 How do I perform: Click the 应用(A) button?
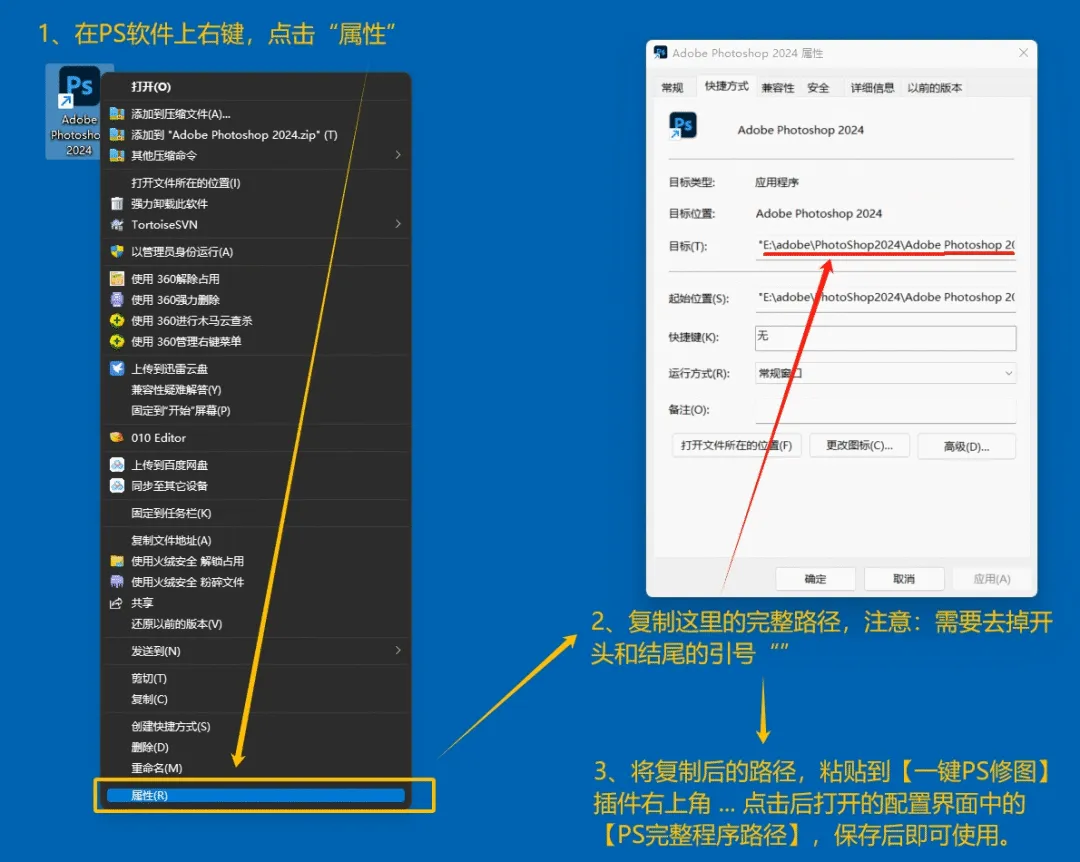tap(992, 579)
